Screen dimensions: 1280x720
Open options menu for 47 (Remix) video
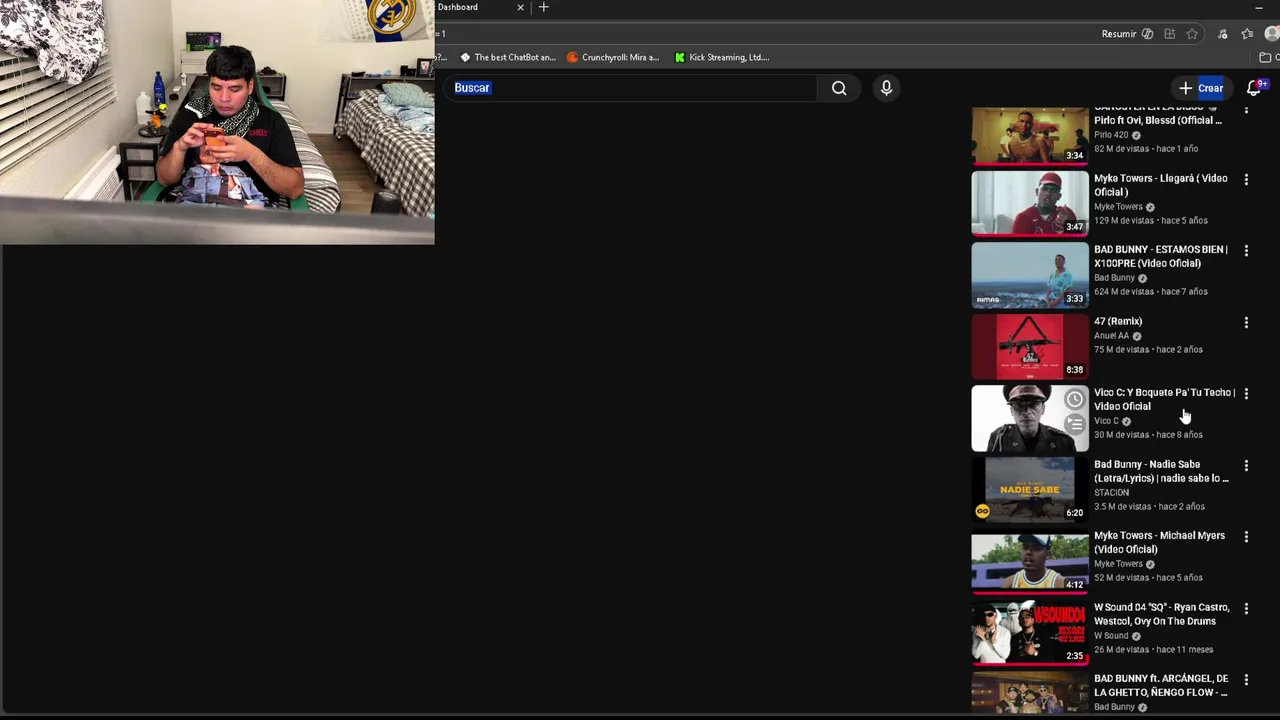point(1246,323)
